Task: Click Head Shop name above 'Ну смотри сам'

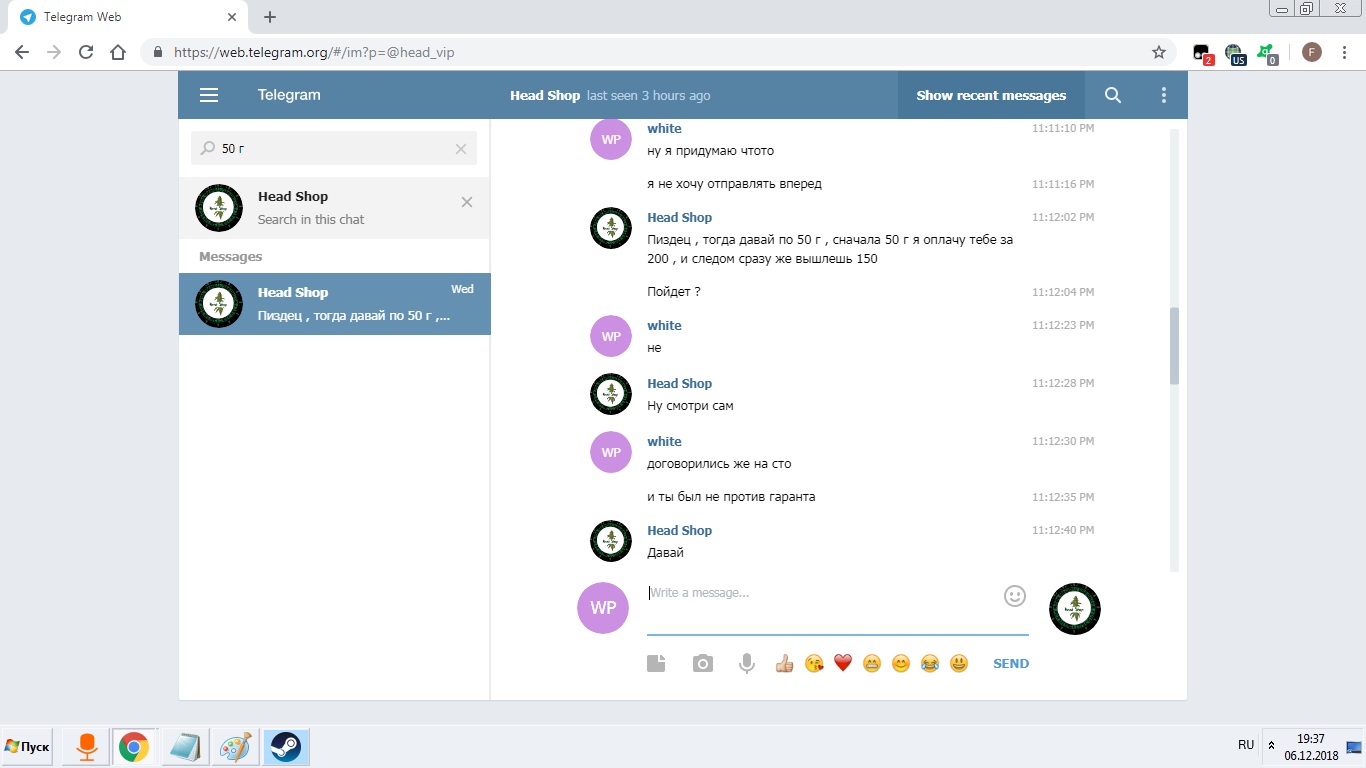Action: (x=679, y=383)
